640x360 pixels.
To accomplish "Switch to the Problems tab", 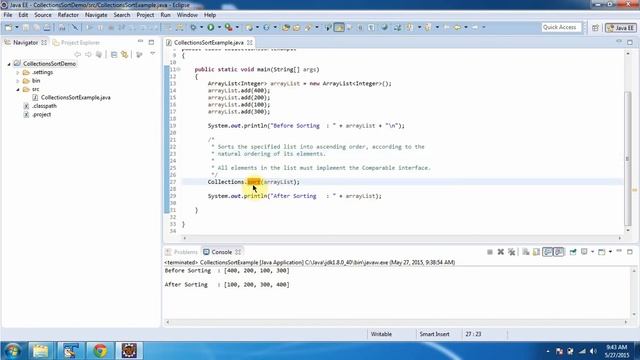I will [181, 252].
